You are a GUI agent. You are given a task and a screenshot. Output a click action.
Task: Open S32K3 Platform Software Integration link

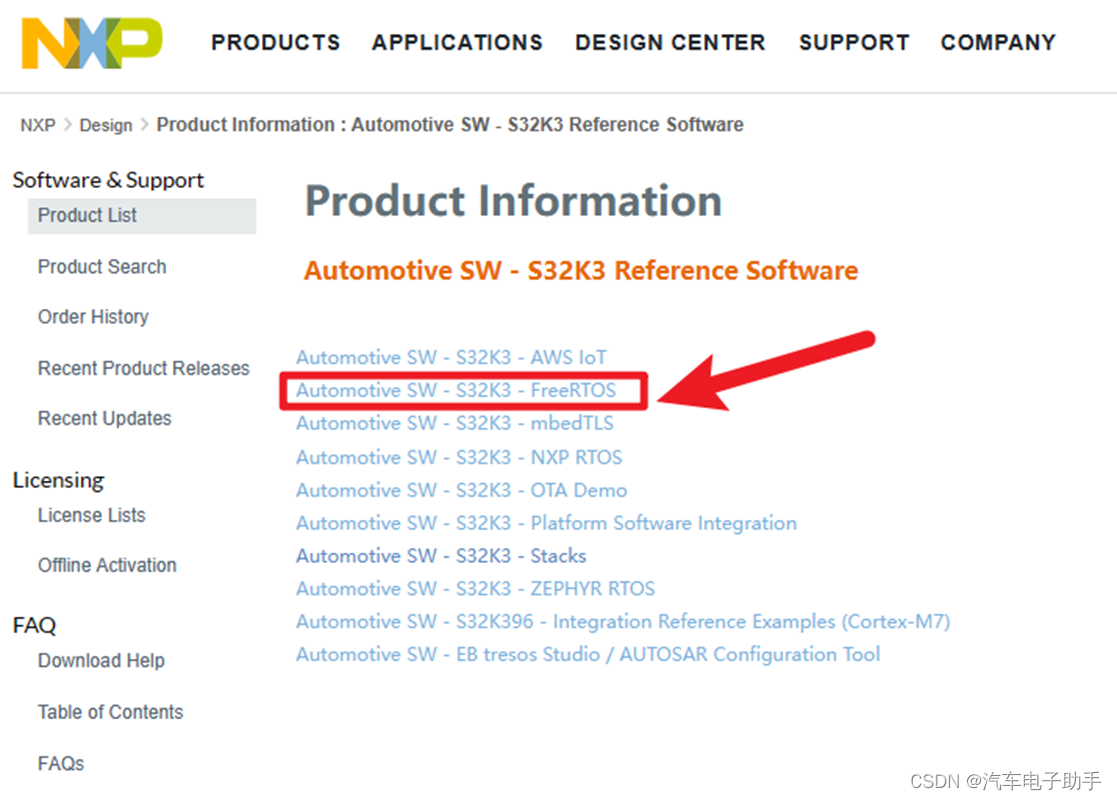coord(546,523)
